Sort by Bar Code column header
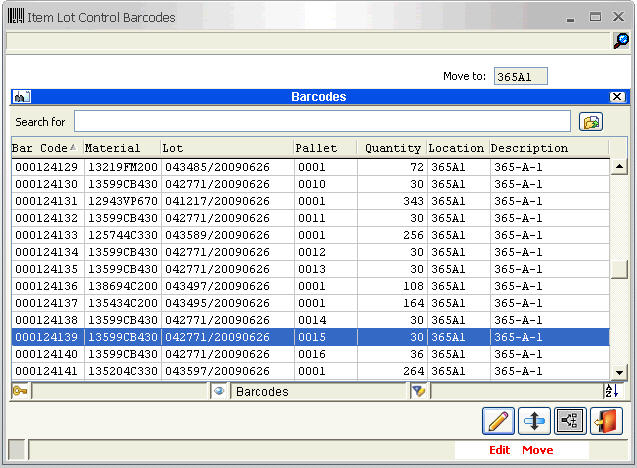The image size is (637, 468). point(45,148)
